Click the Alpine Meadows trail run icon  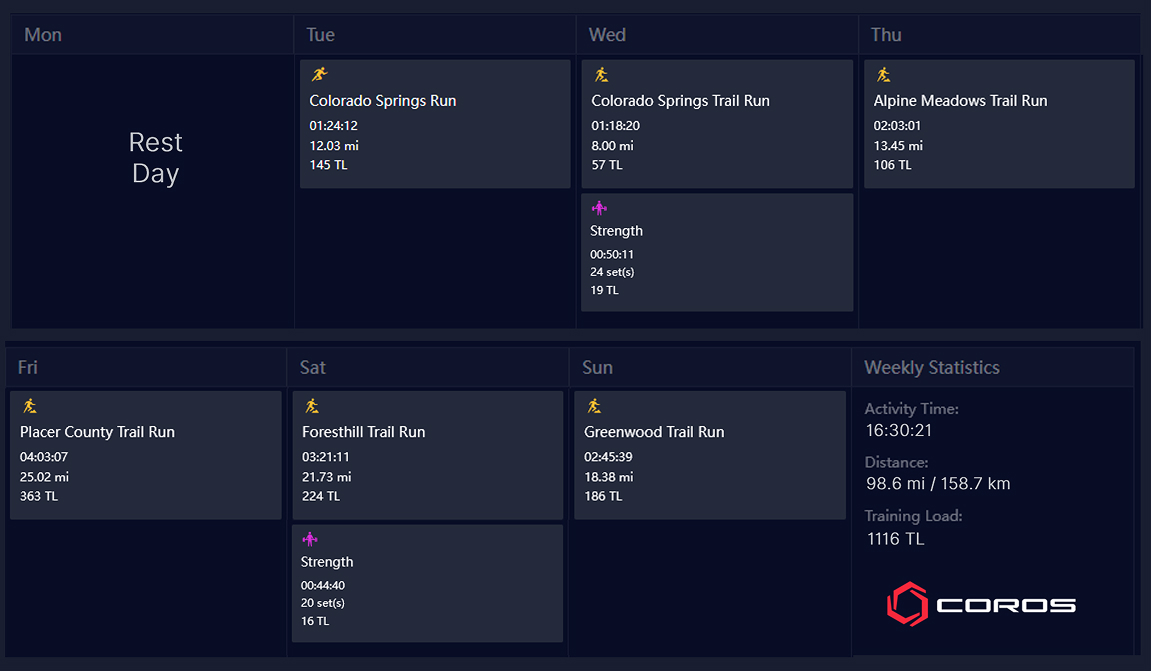883,74
